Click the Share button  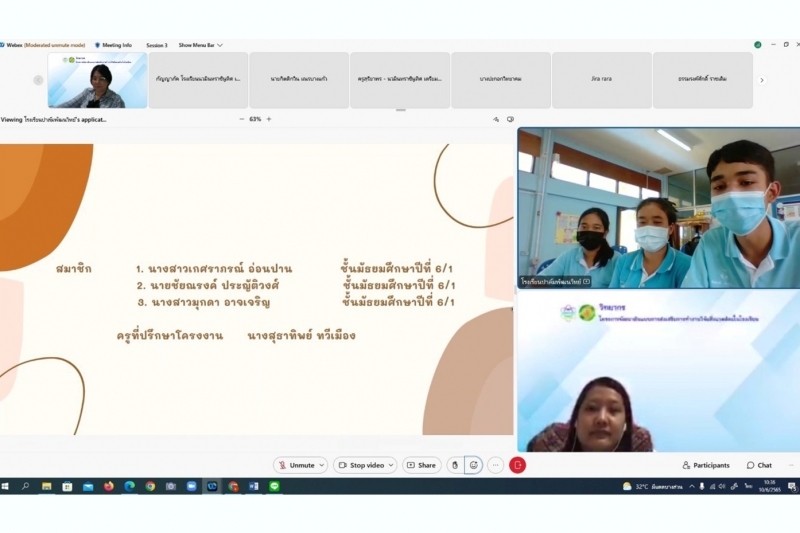coord(421,465)
